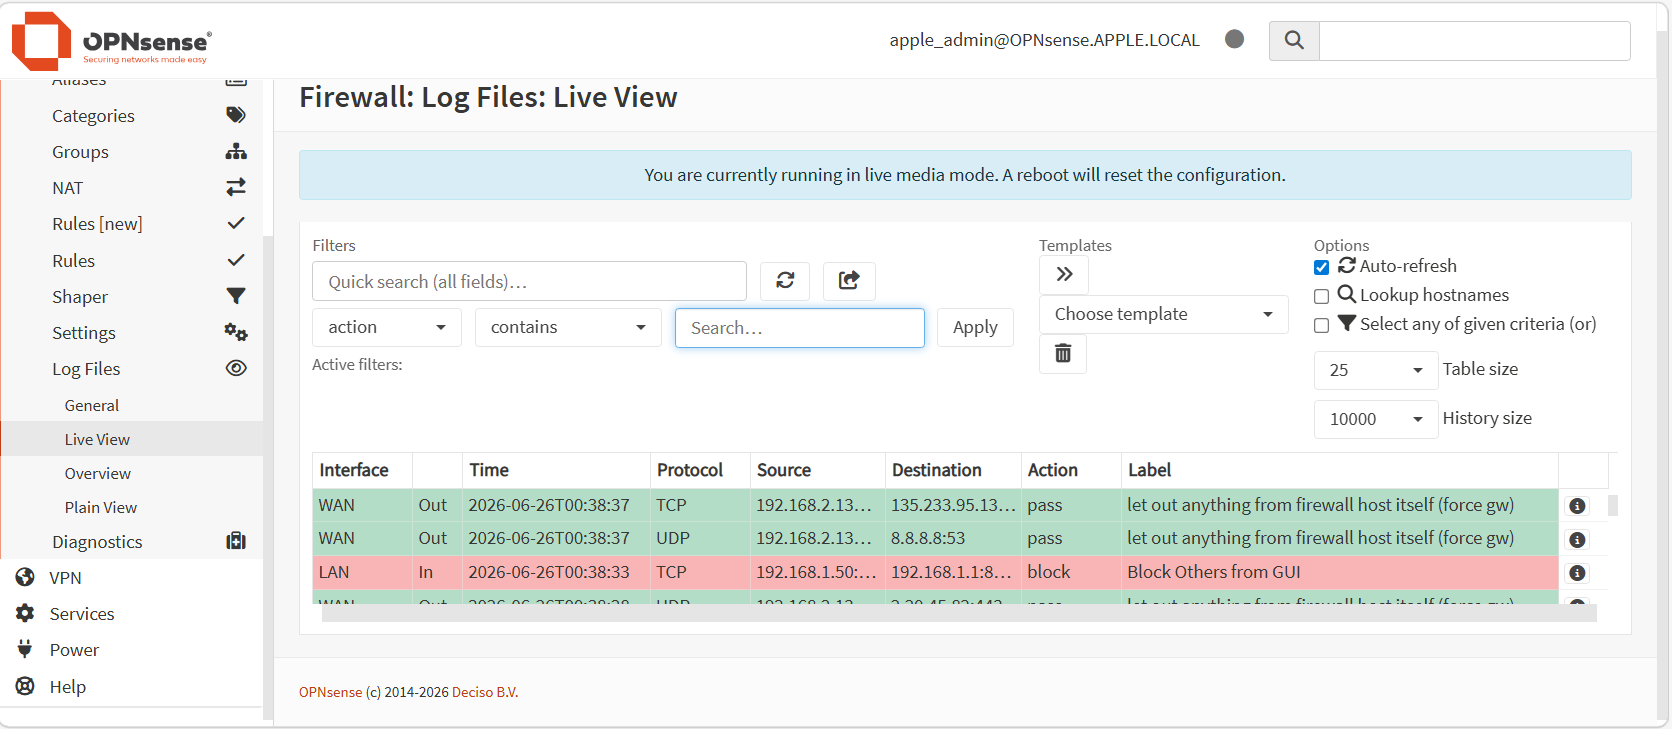Disable the Auto-refresh checkbox
The image size is (1672, 729).
[1321, 267]
